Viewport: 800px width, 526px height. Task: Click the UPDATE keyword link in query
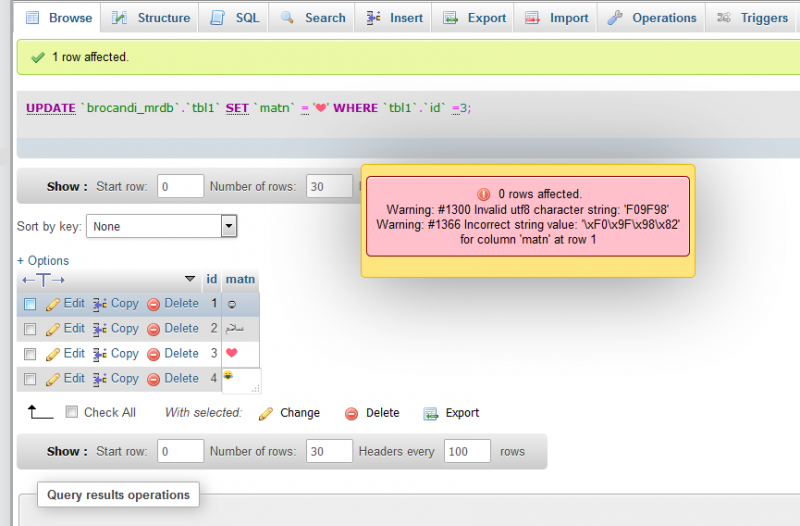pyautogui.click(x=50, y=107)
